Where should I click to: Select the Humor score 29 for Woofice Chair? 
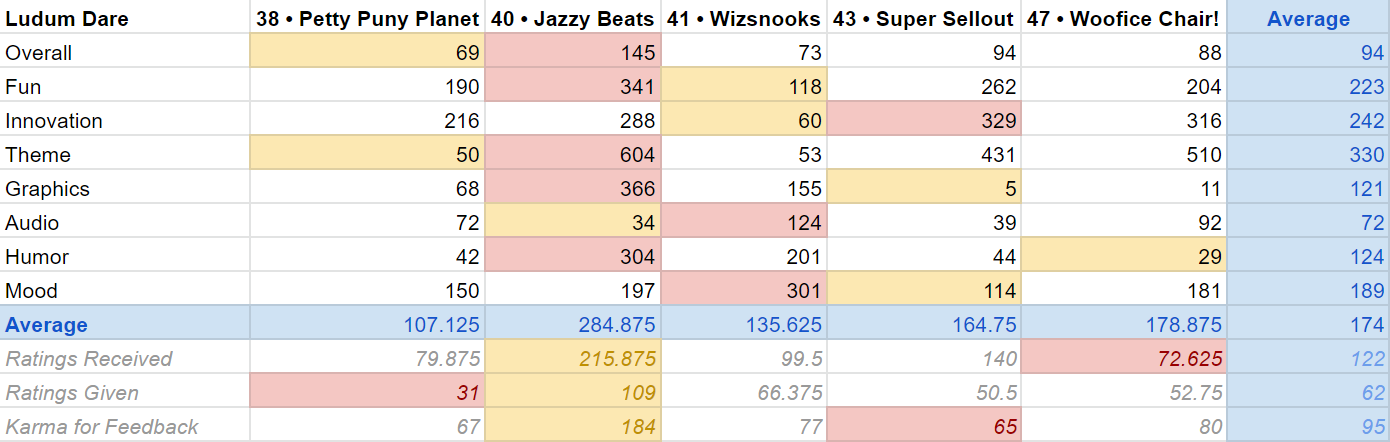coord(1124,256)
